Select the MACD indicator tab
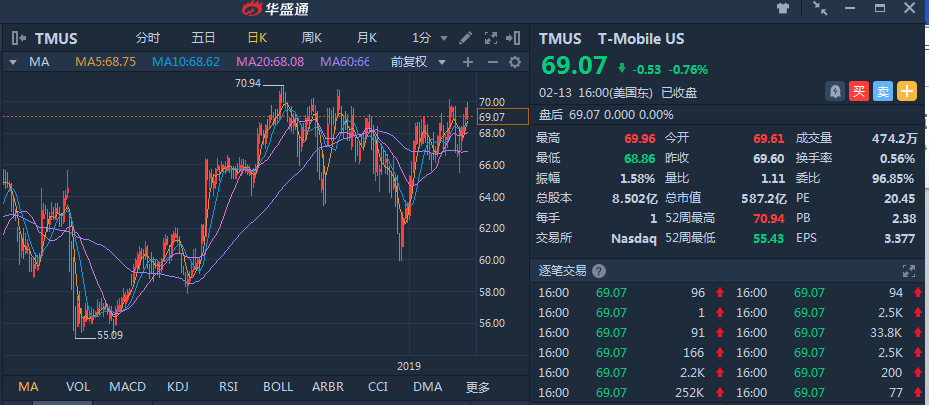 pyautogui.click(x=127, y=387)
